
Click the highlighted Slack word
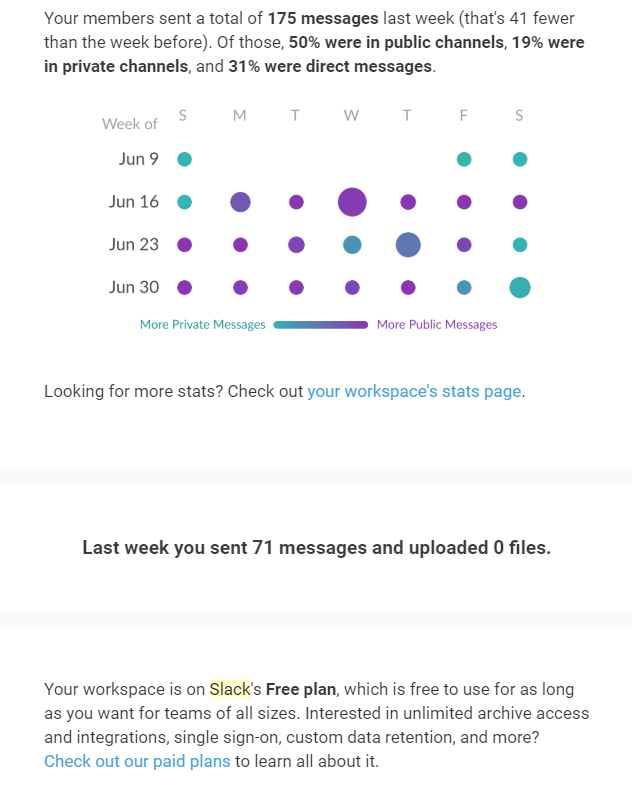pyautogui.click(x=230, y=689)
